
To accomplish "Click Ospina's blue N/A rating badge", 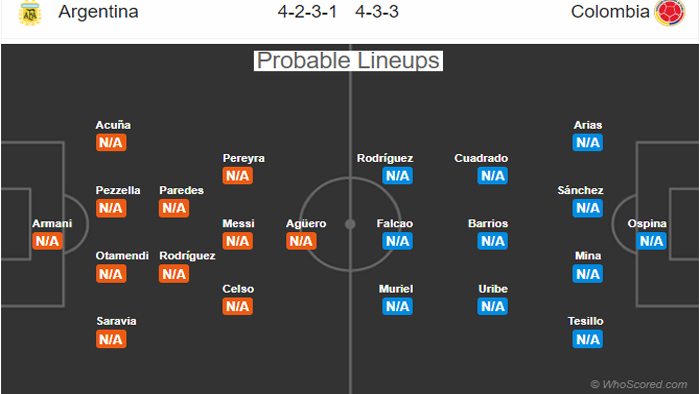I will [651, 241].
